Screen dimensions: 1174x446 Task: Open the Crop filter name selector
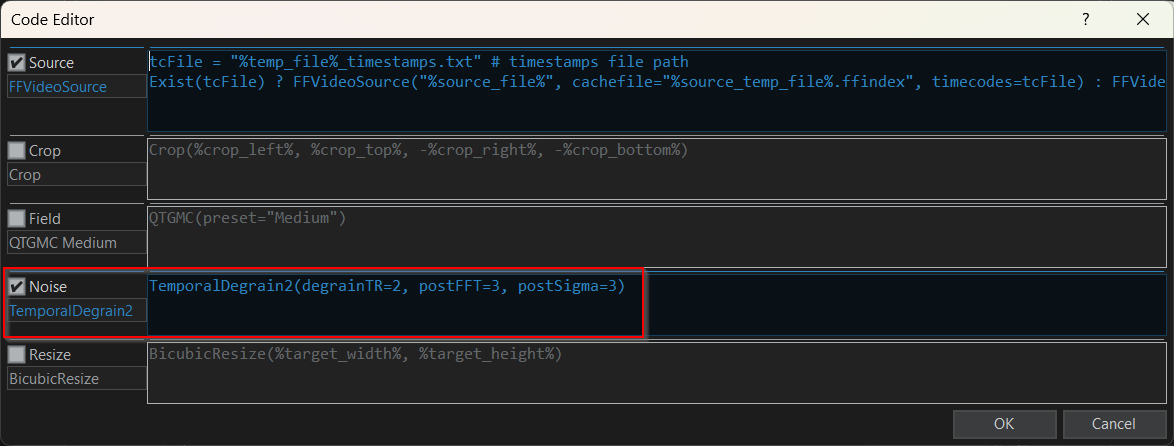pos(76,174)
